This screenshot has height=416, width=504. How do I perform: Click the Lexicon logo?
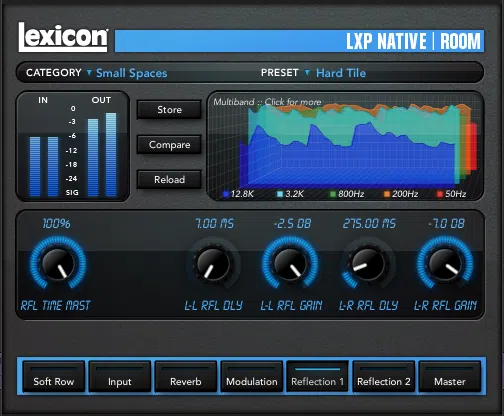coord(63,37)
